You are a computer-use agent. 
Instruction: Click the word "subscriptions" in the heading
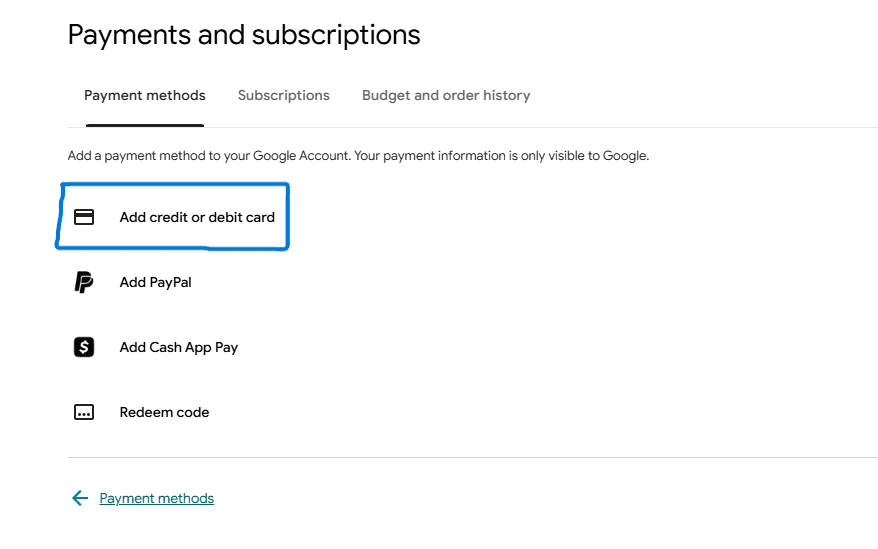(336, 35)
